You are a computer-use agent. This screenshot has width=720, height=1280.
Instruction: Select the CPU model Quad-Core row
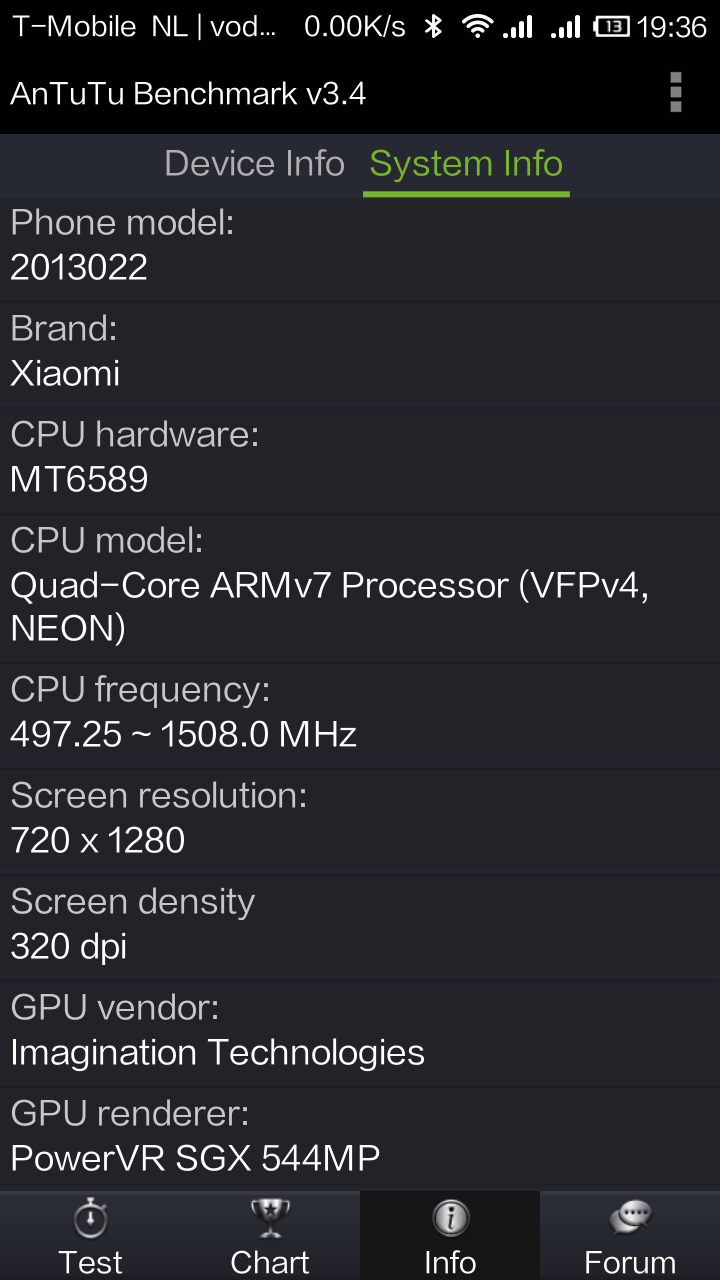360,587
